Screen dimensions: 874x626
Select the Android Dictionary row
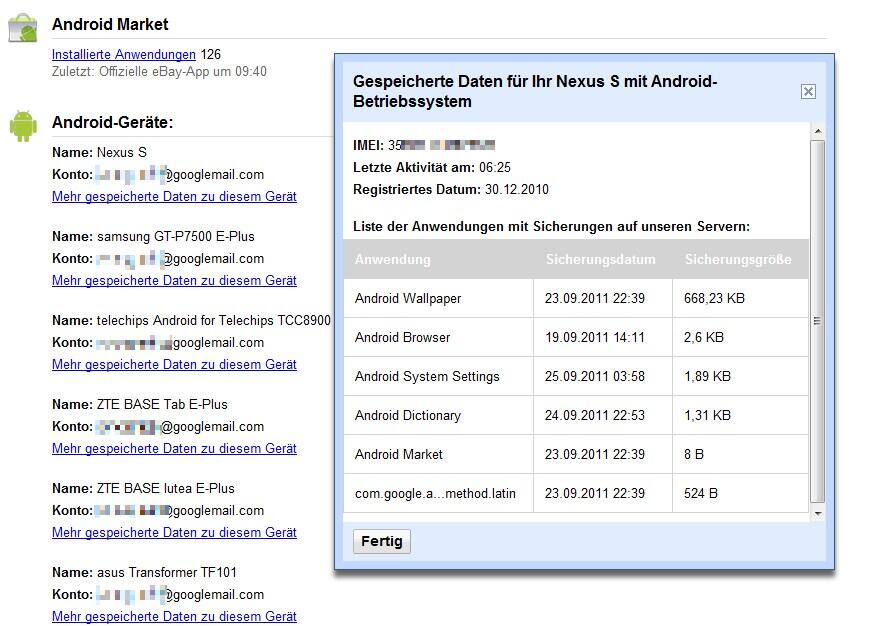576,415
